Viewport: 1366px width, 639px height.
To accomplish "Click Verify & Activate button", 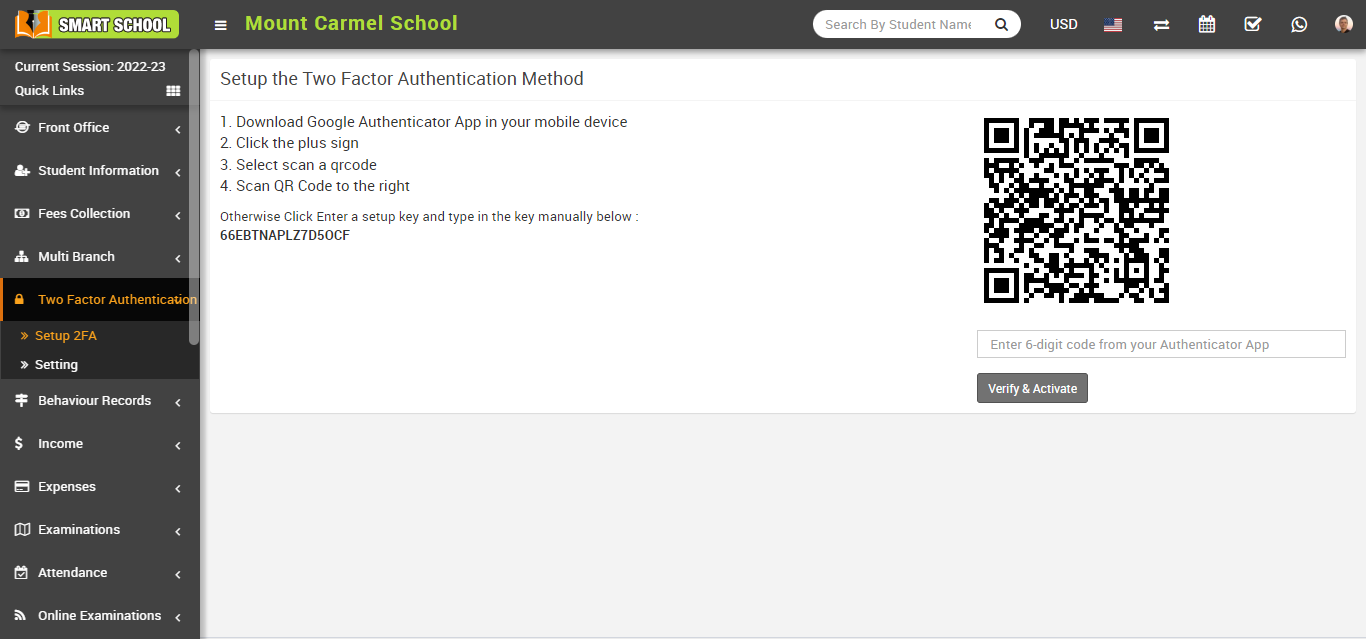I will pos(1032,388).
